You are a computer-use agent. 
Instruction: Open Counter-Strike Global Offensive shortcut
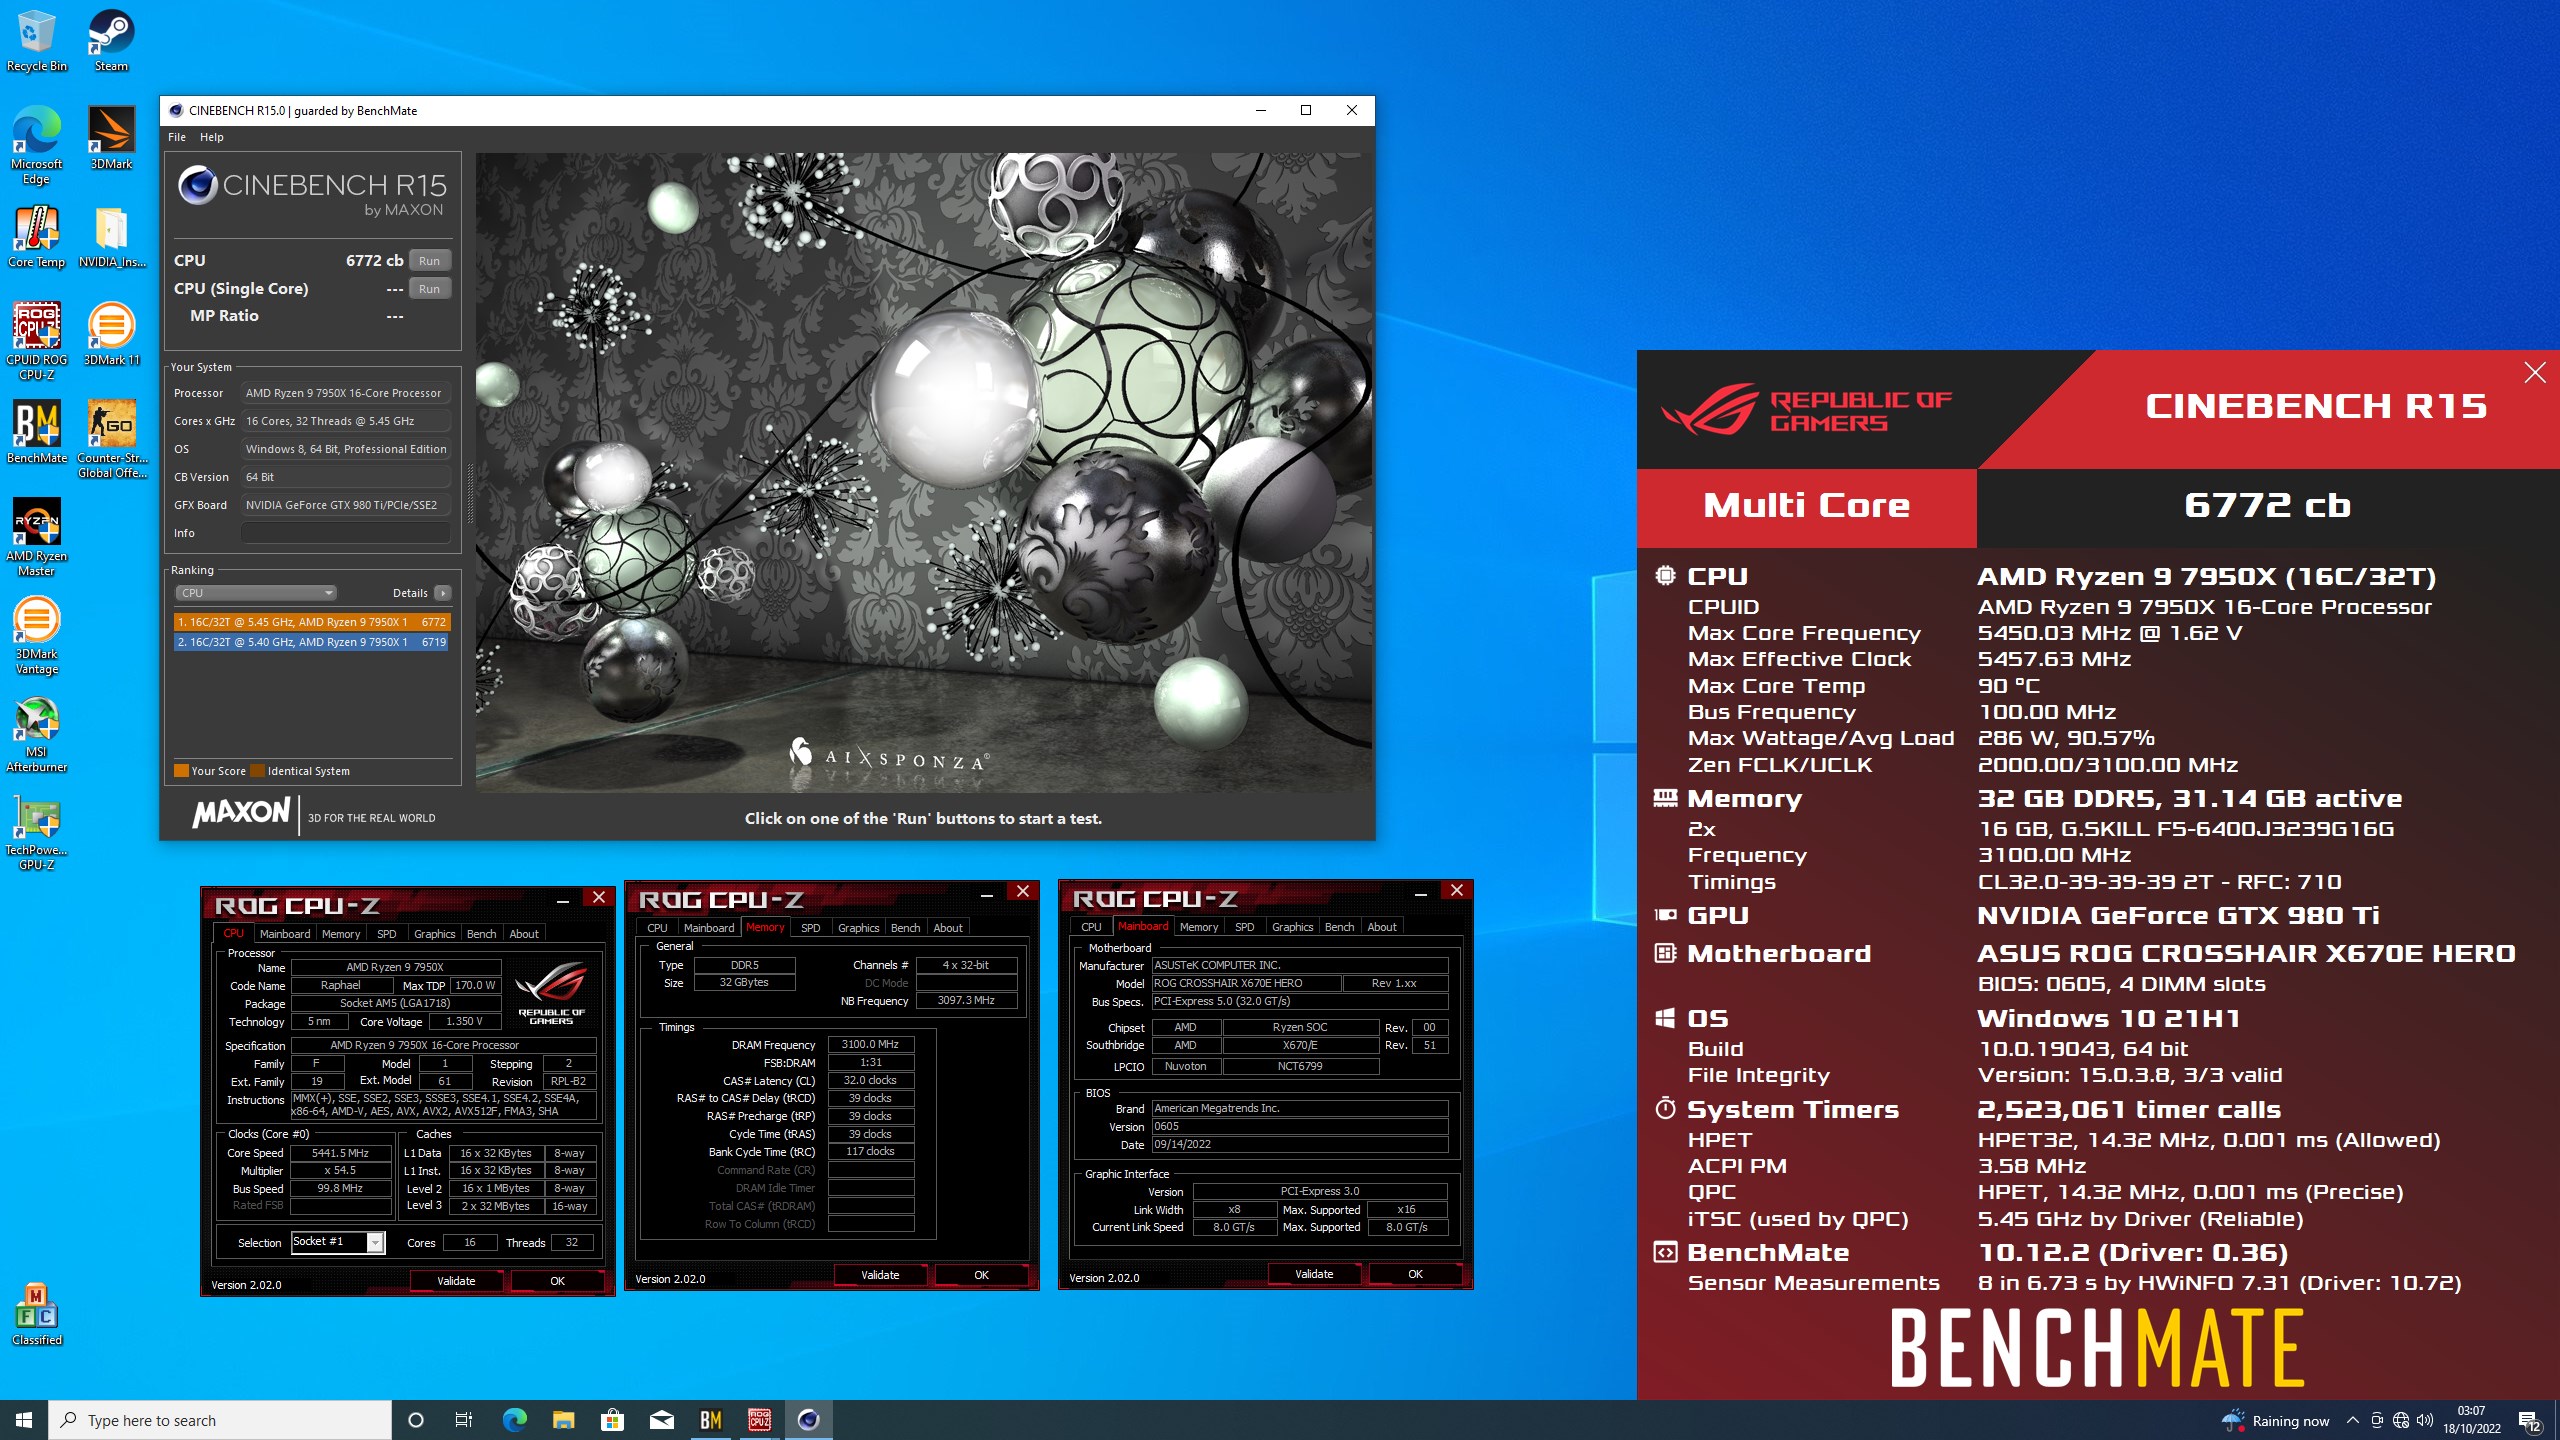click(111, 439)
